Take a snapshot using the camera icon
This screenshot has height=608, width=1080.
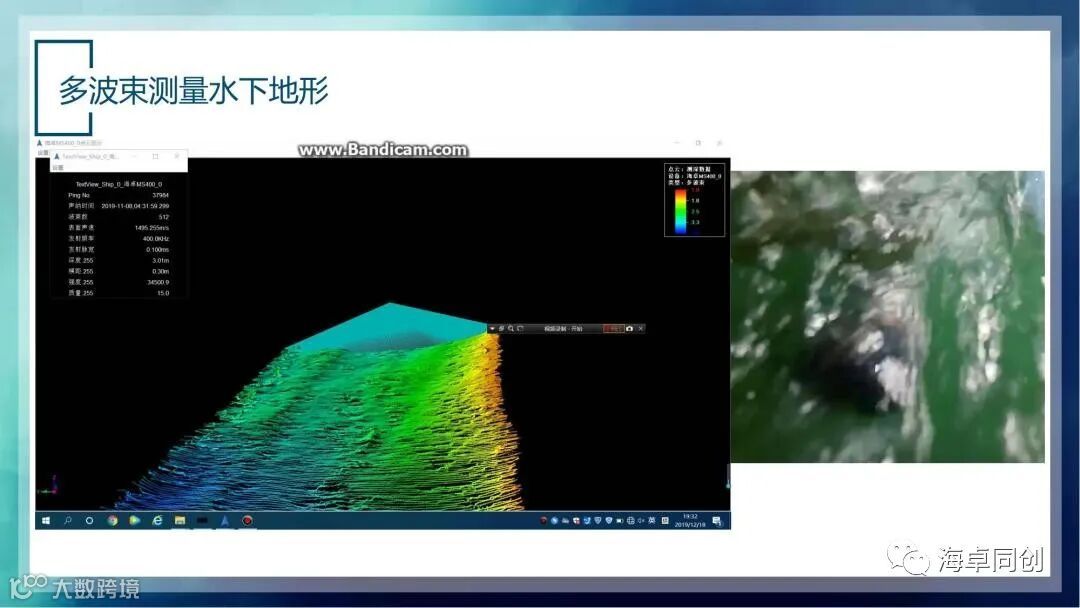coord(631,328)
